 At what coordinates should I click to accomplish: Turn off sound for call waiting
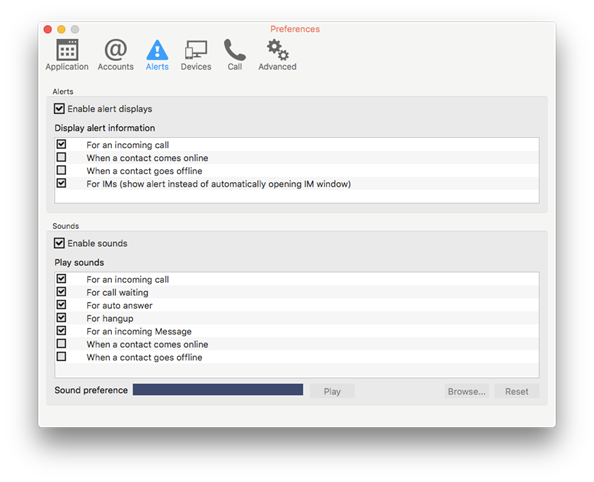pos(61,292)
